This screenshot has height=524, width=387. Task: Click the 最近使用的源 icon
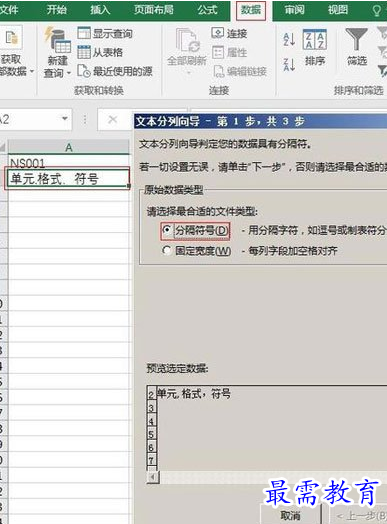point(84,71)
